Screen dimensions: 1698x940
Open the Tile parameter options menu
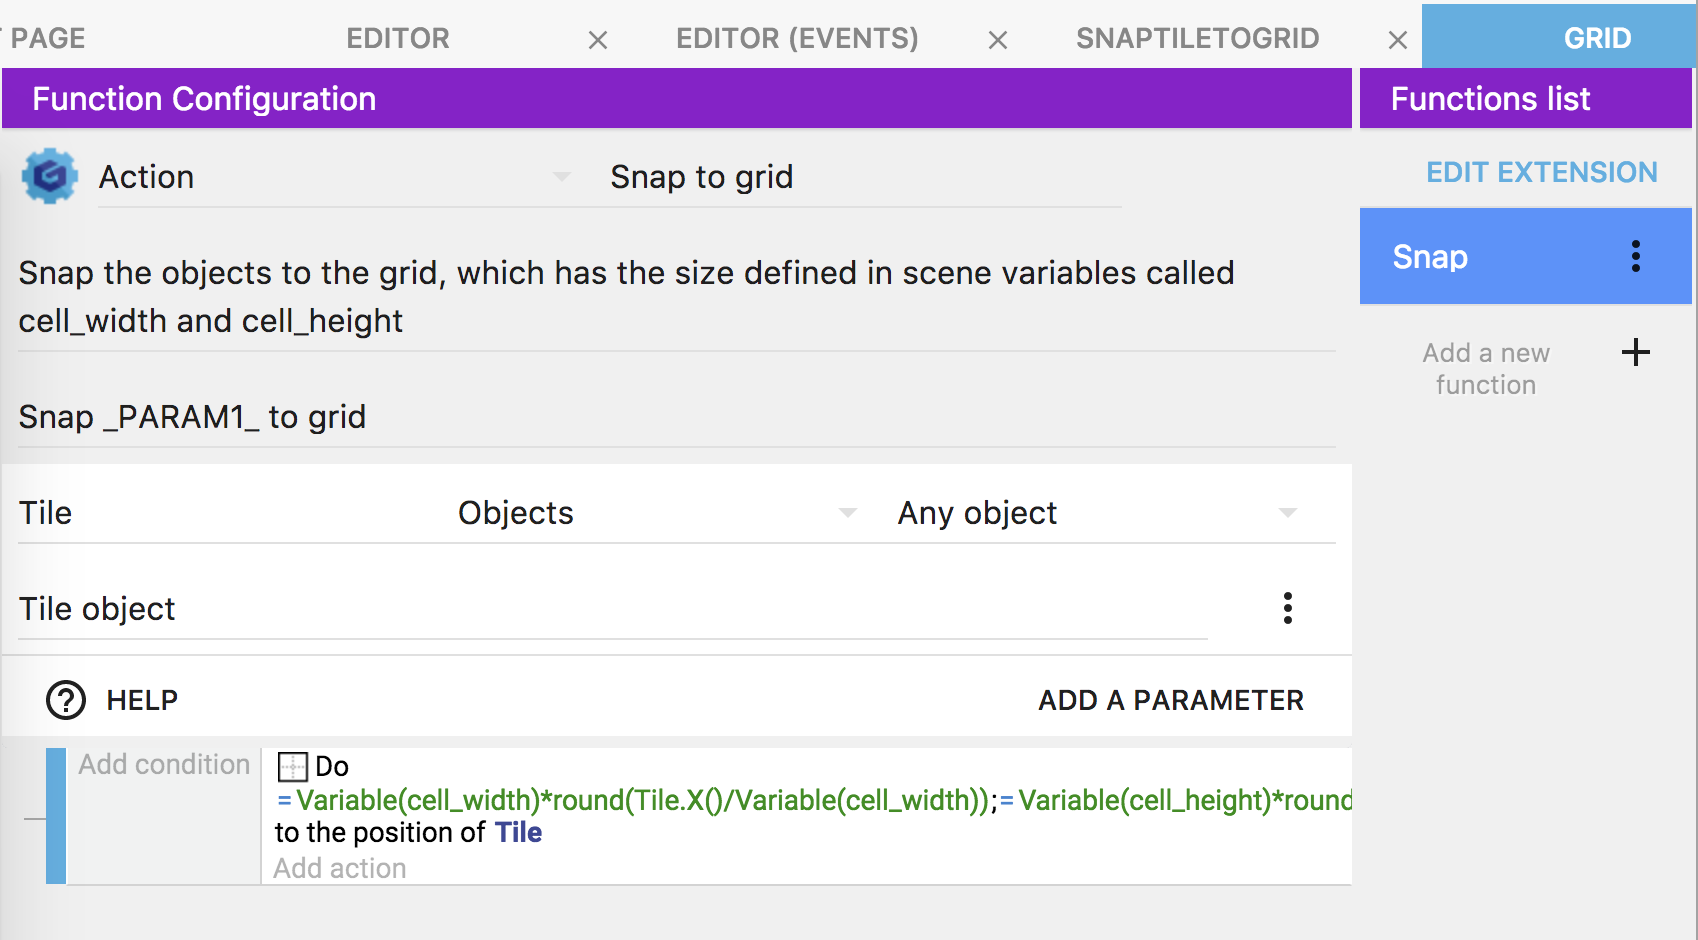tap(1287, 608)
